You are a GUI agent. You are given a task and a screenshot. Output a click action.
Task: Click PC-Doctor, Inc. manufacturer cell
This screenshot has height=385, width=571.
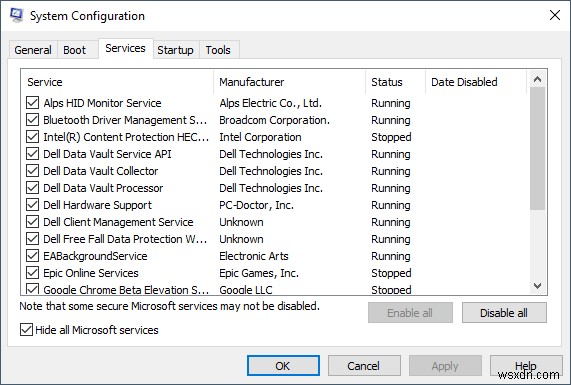(256, 205)
